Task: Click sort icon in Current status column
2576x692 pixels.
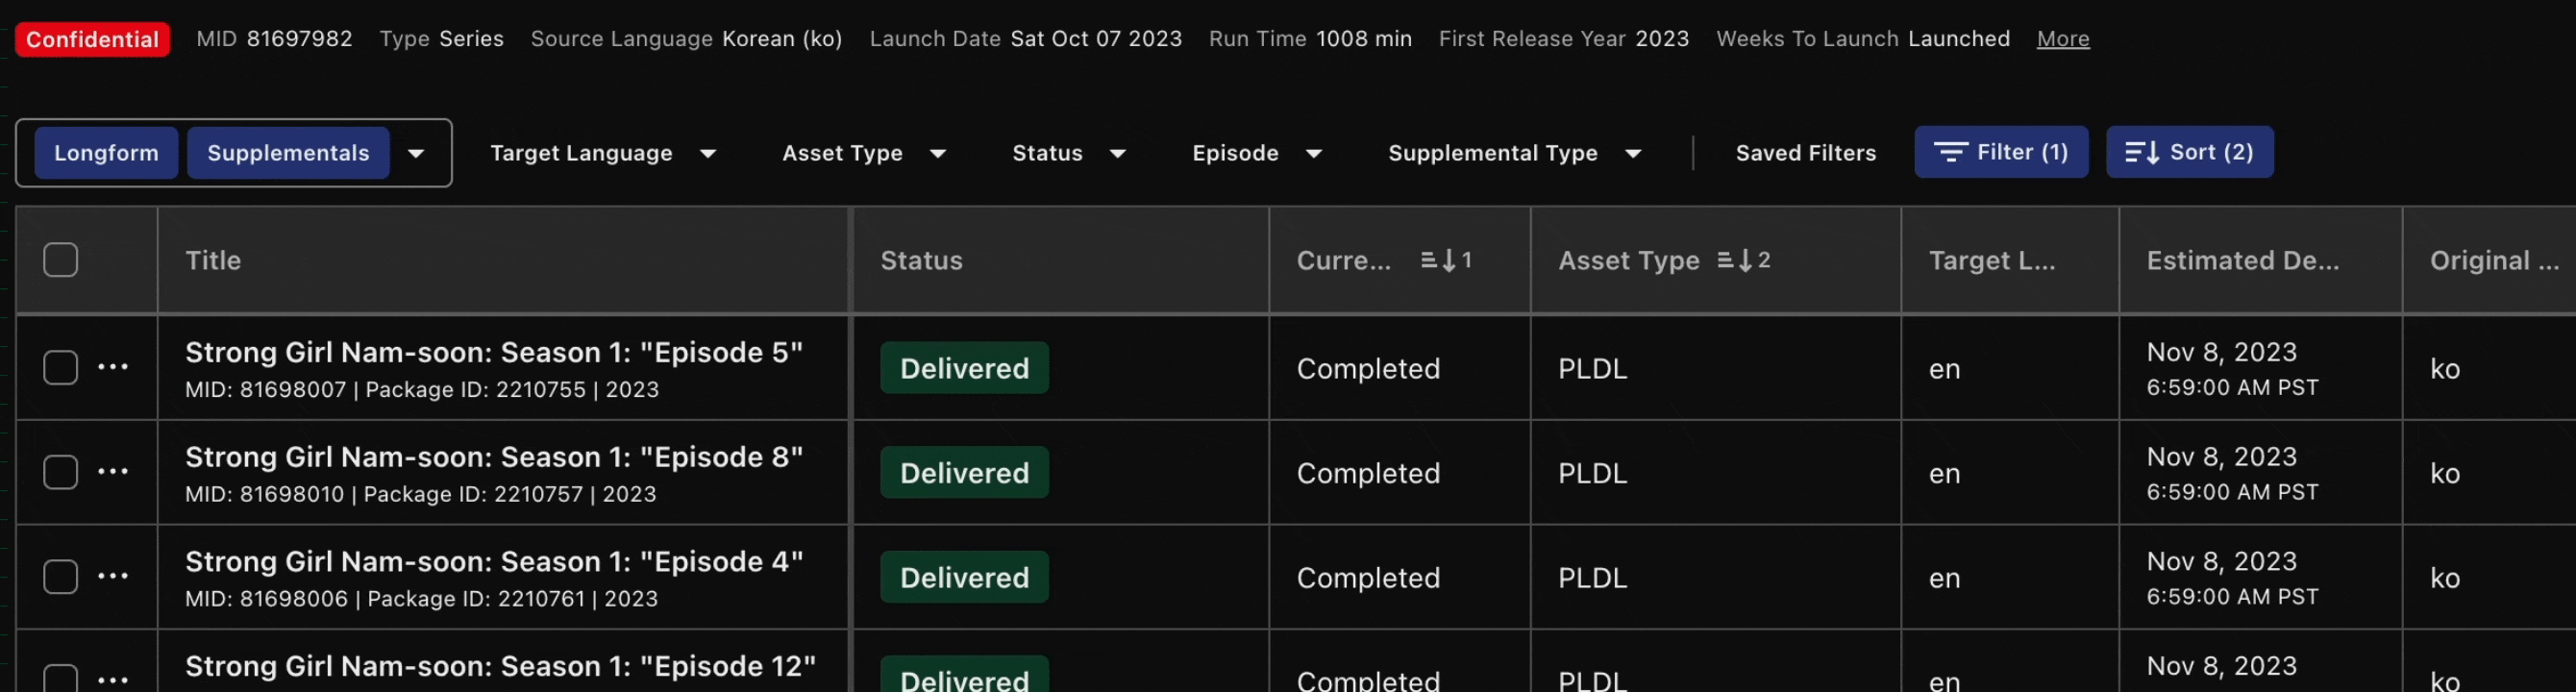Action: coord(1446,260)
